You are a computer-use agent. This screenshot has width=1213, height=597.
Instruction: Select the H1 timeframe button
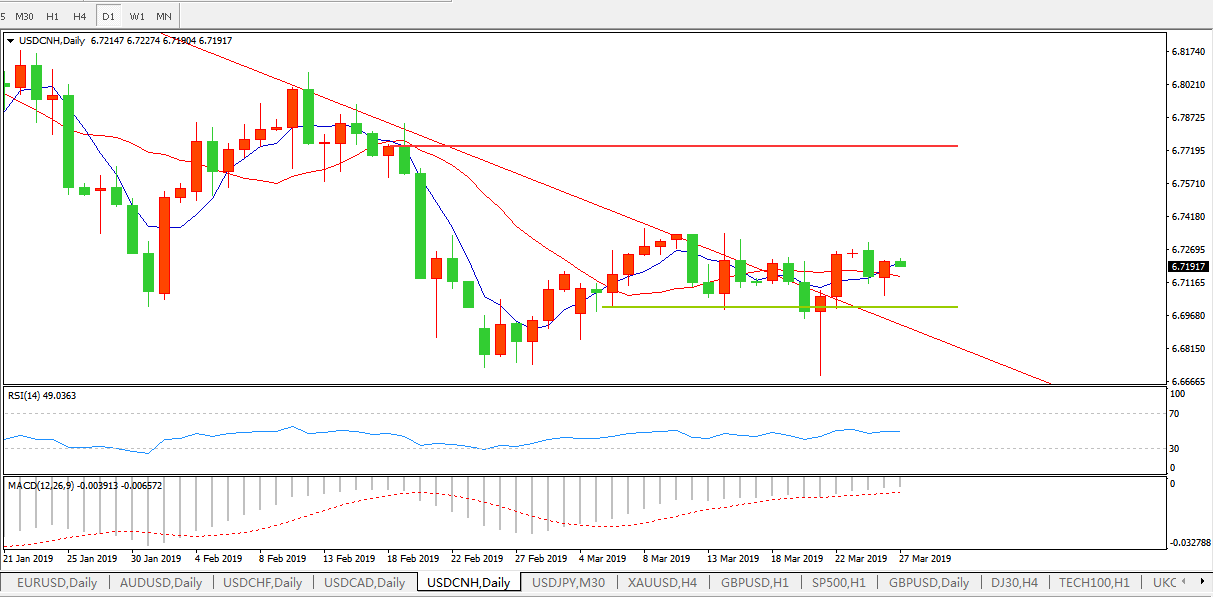53,17
